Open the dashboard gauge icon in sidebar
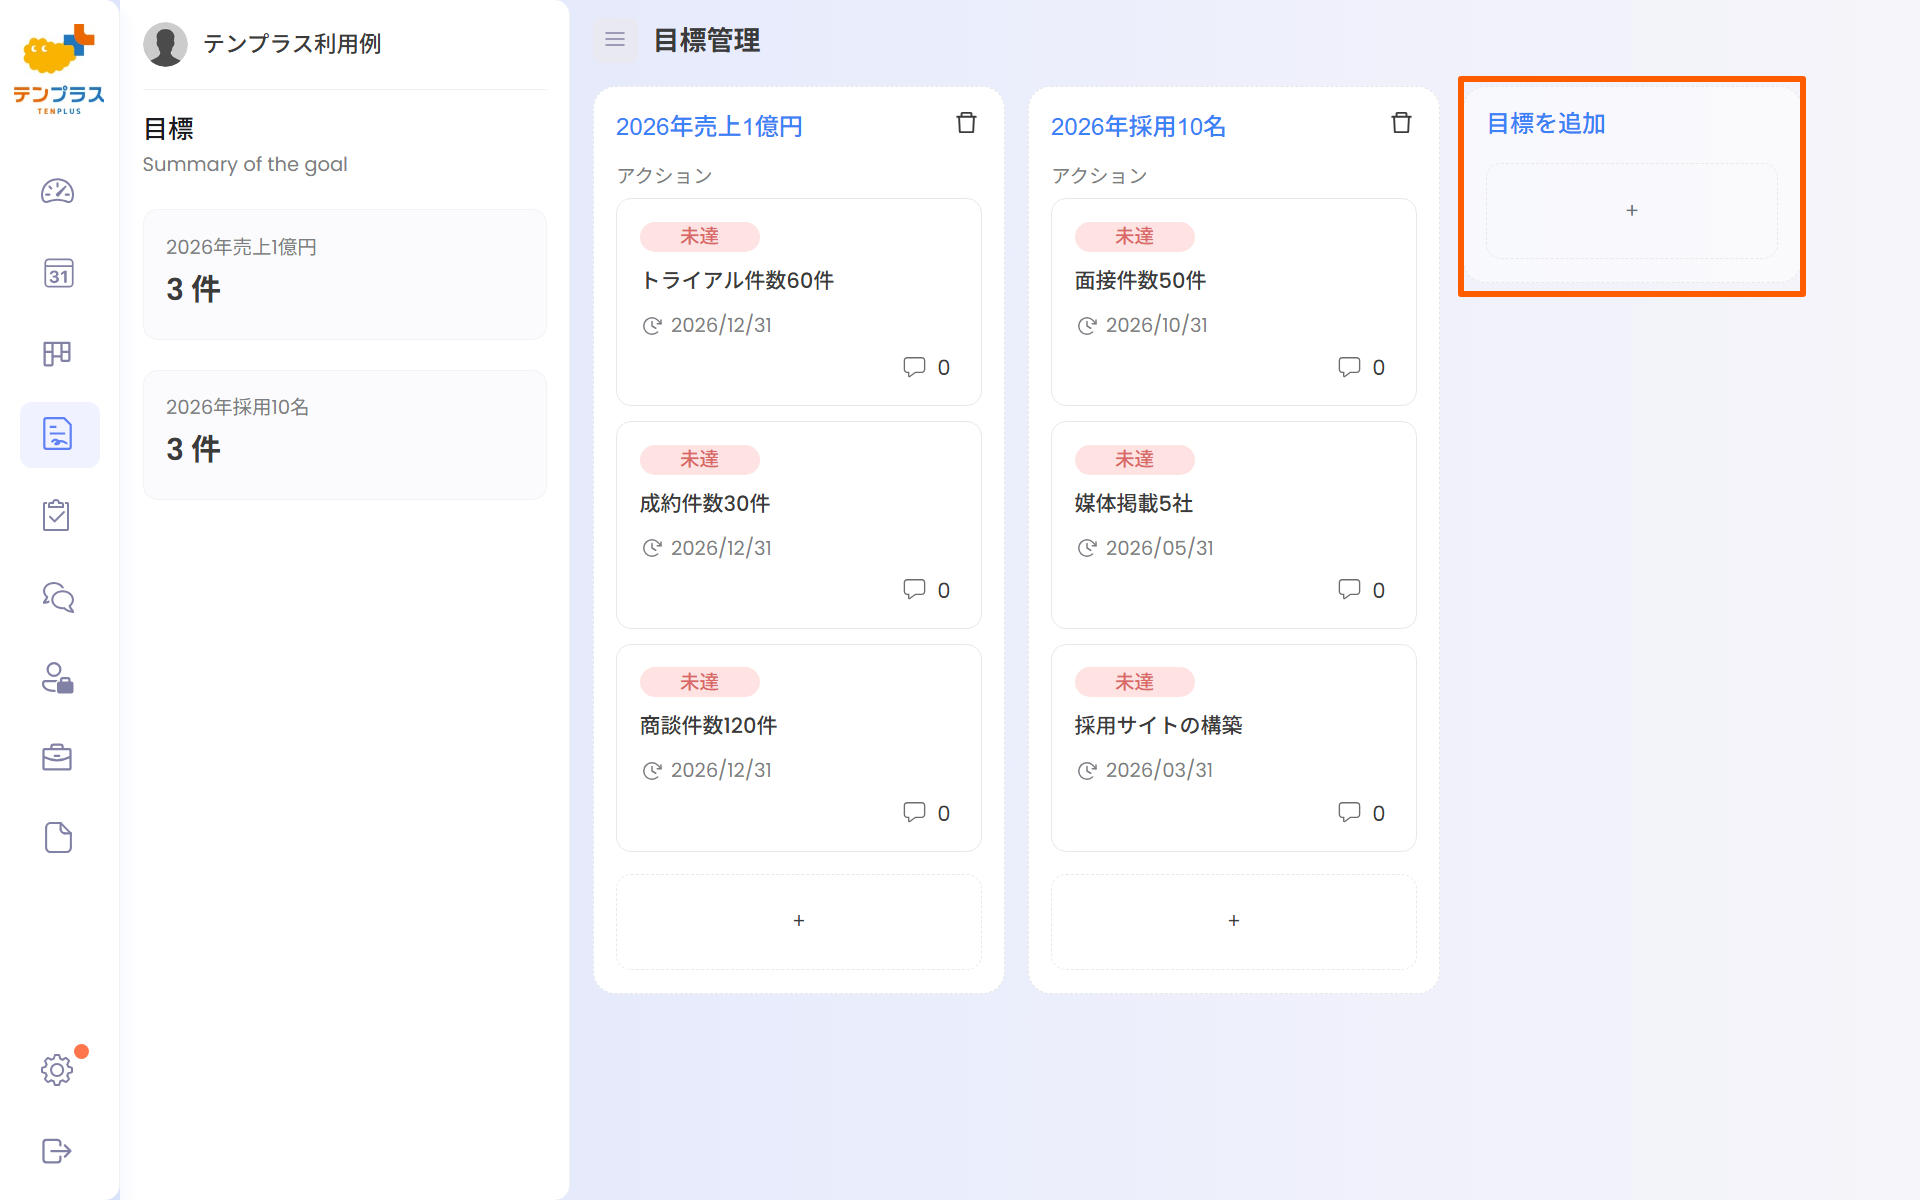 tap(58, 191)
